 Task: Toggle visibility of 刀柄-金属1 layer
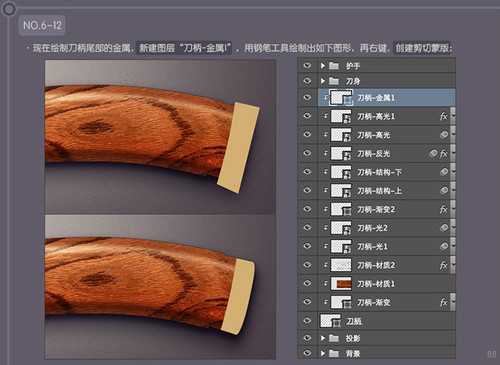307,97
